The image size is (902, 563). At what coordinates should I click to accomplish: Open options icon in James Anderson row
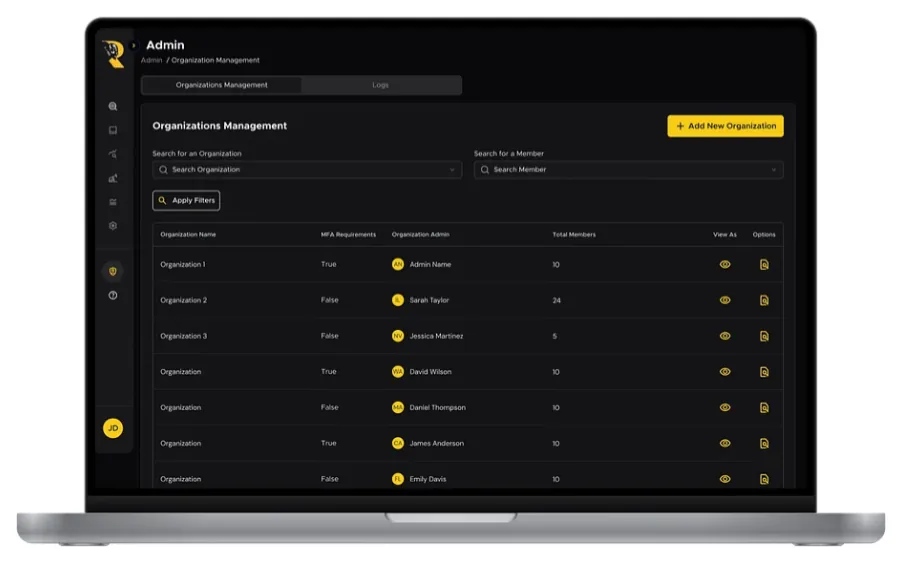coord(764,443)
